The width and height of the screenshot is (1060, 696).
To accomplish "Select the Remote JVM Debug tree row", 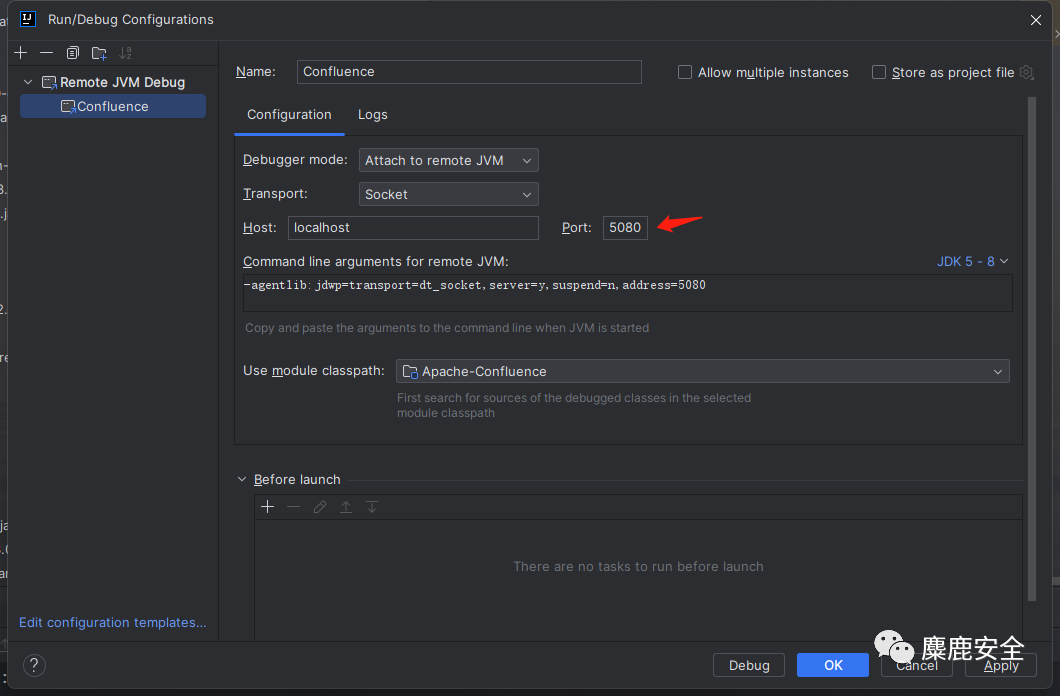I will click(x=113, y=82).
